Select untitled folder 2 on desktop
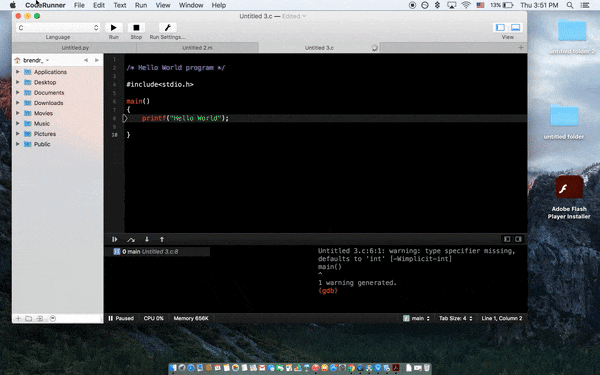600x375 pixels. click(x=572, y=36)
